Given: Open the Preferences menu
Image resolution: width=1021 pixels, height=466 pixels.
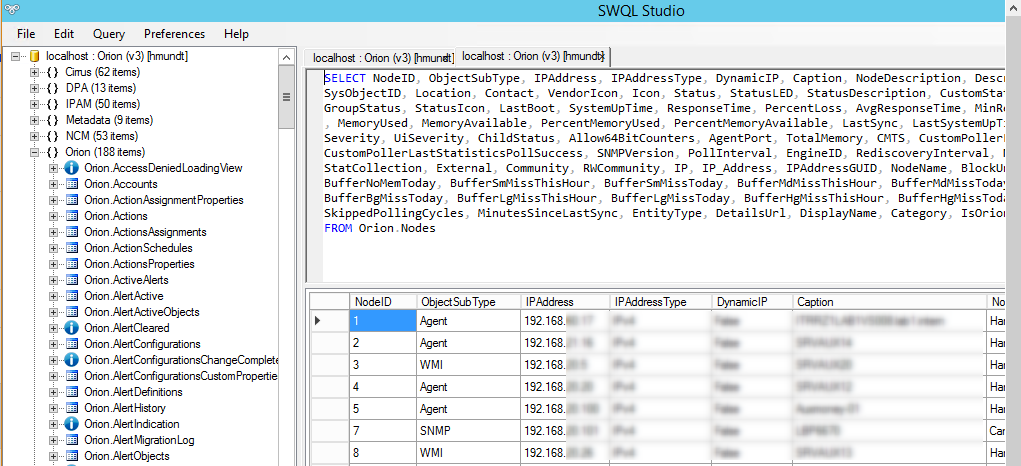Looking at the screenshot, I should 175,34.
